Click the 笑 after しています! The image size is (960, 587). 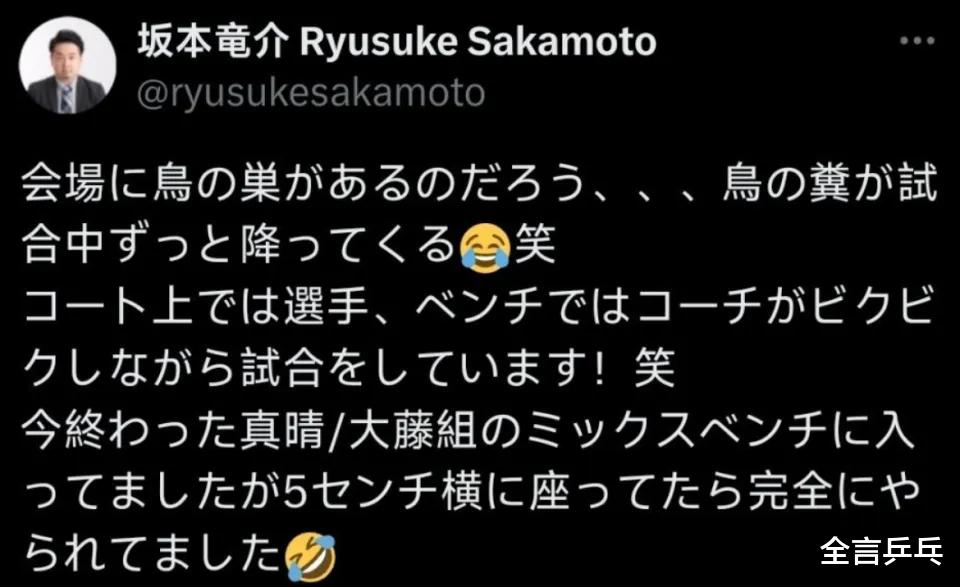click(x=654, y=368)
